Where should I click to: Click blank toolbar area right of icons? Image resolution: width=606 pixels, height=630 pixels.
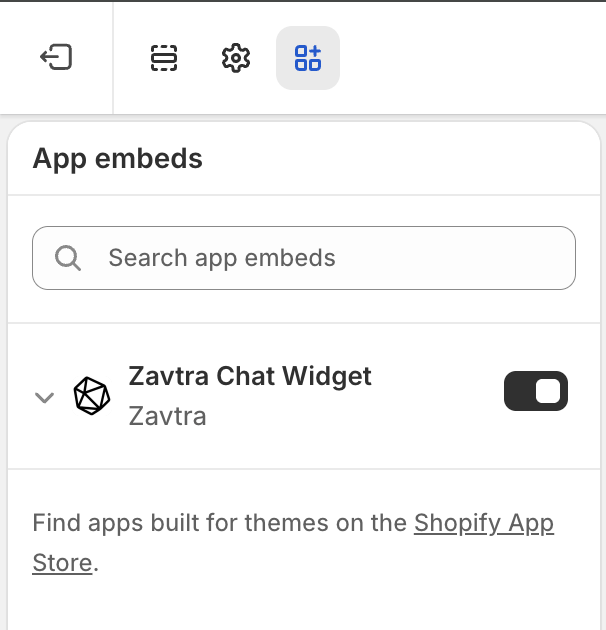pos(470,58)
